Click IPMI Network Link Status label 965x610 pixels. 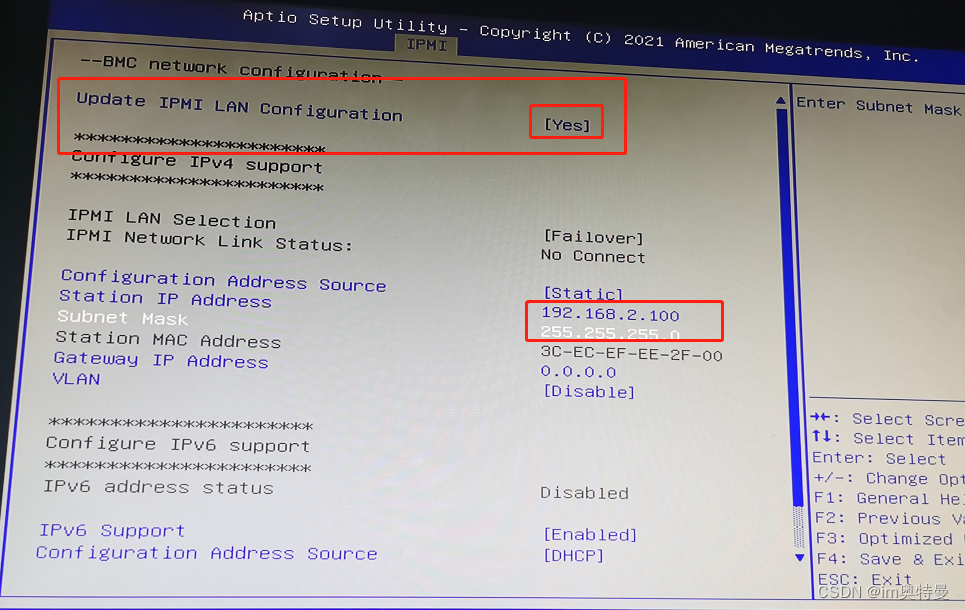209,240
